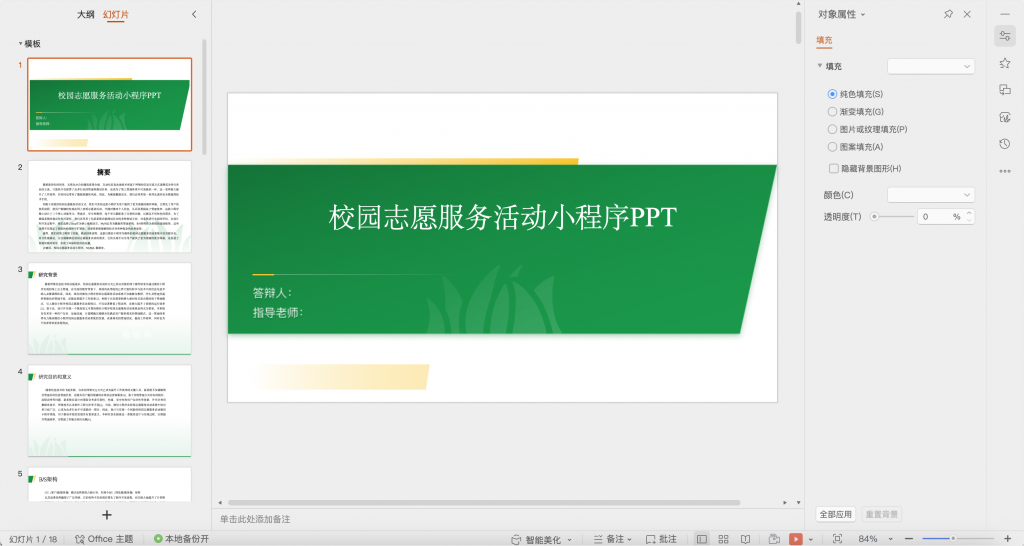This screenshot has width=1024, height=546.
Task: Click the 84% zoom percentage value
Action: point(868,539)
